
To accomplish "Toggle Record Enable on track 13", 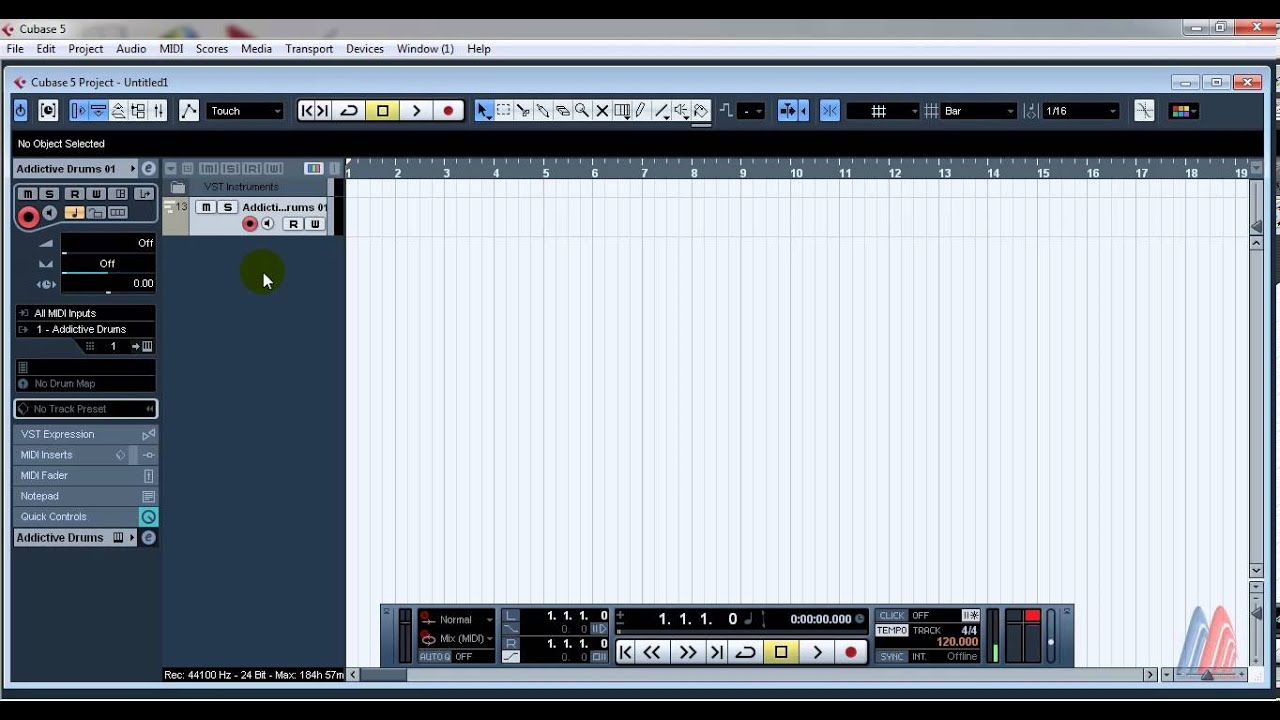I will [x=250, y=224].
